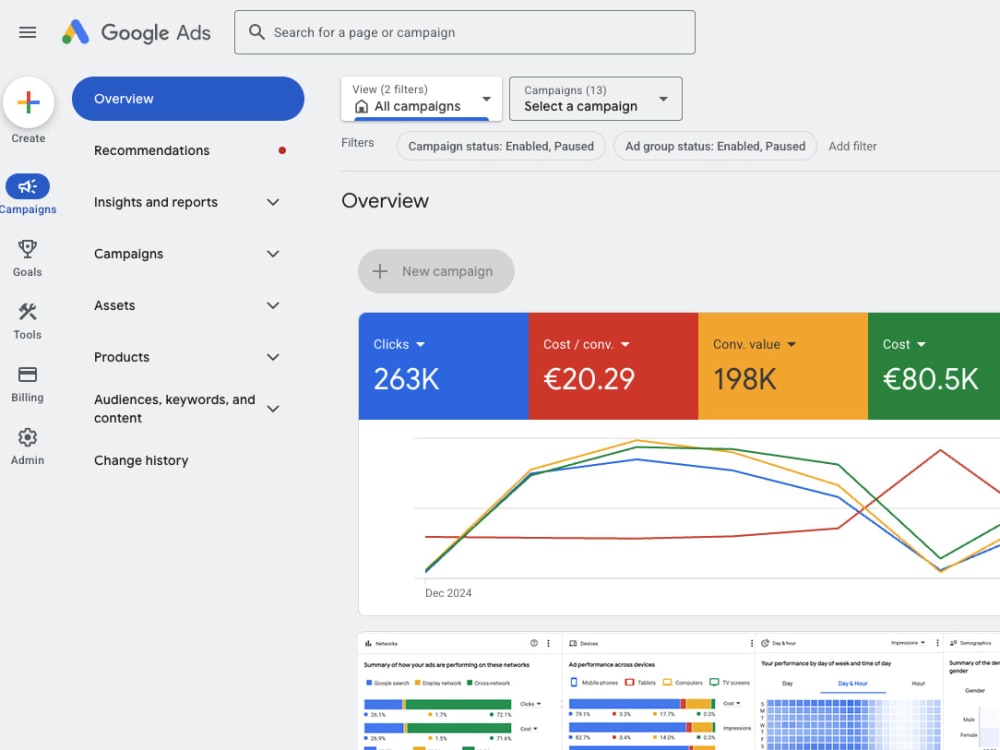Open the Select a campaign dropdown
The image size is (1000, 750).
click(596, 99)
